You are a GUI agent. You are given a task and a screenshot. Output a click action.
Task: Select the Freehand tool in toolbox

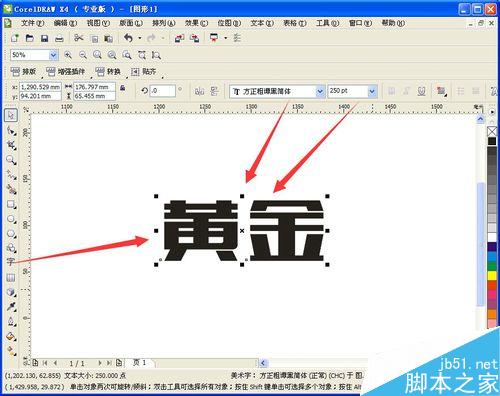[x=11, y=175]
